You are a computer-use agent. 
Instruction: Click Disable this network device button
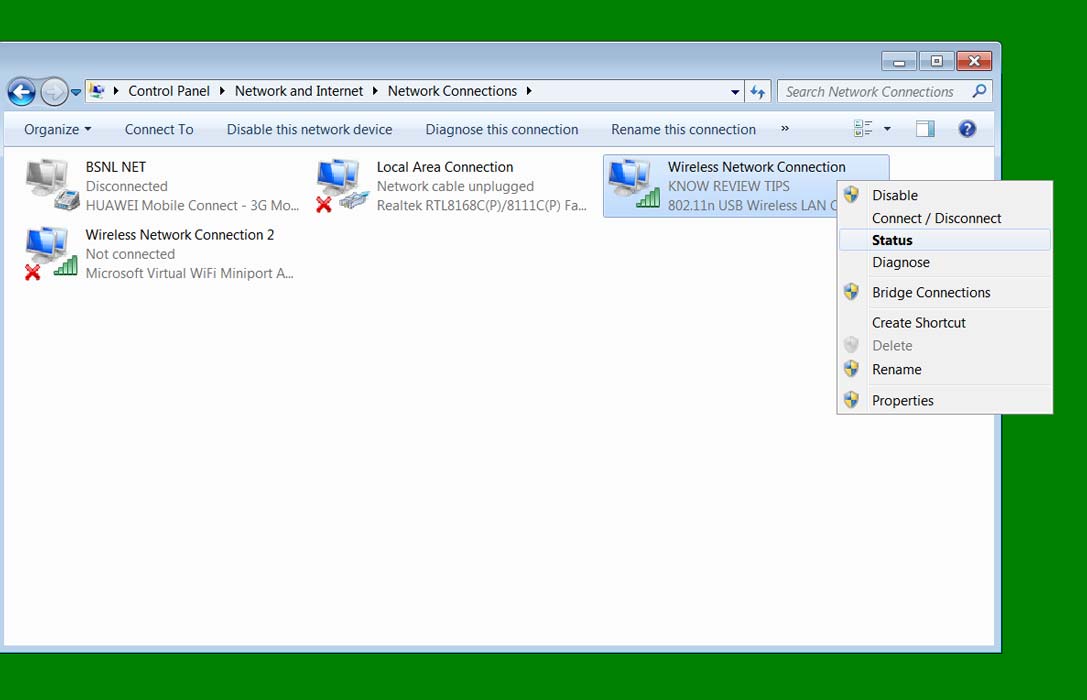tap(309, 129)
